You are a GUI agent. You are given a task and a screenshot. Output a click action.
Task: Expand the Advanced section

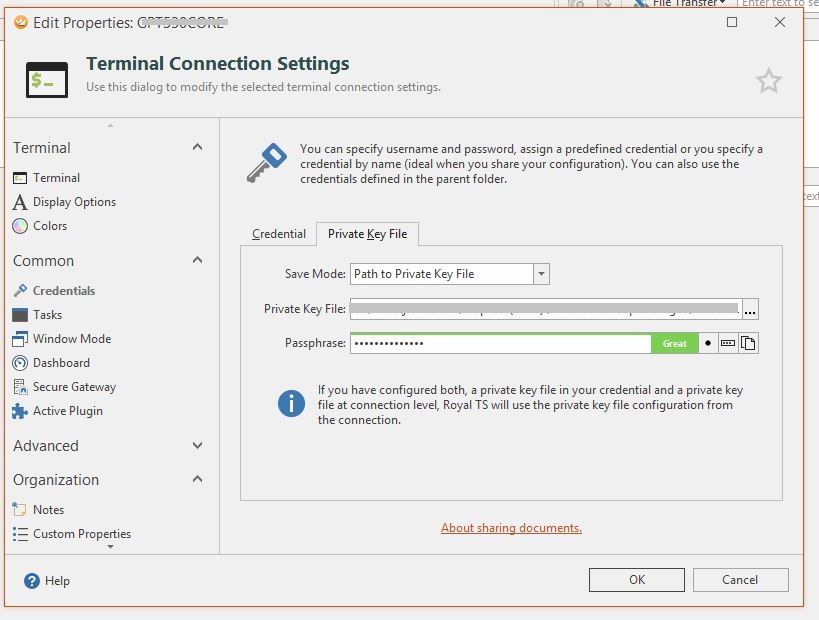(197, 446)
